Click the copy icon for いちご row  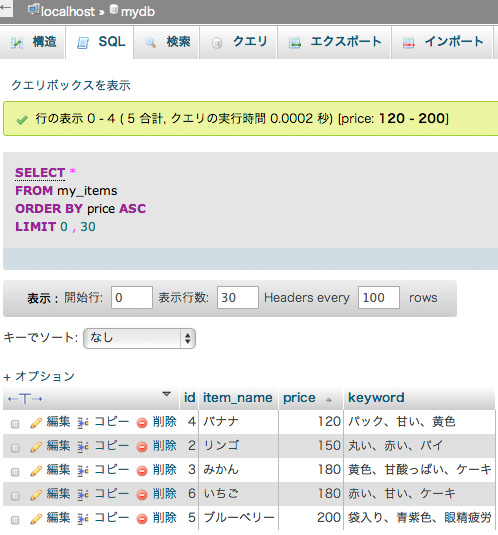coord(83,495)
